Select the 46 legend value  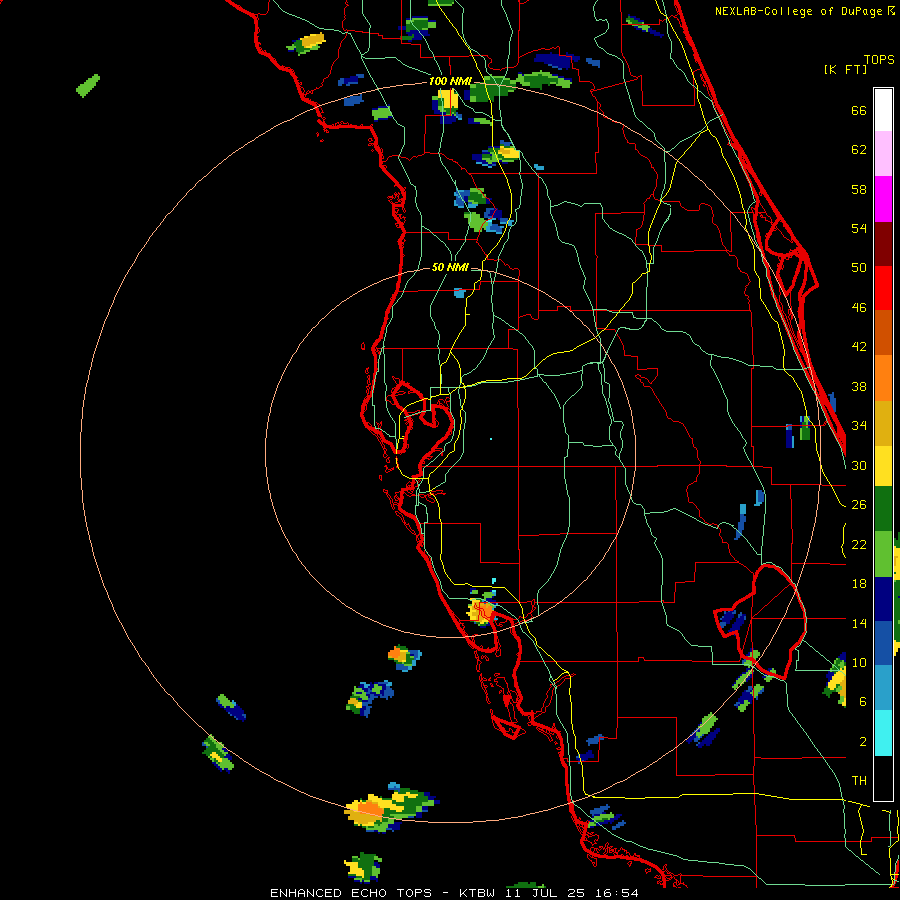pos(859,308)
